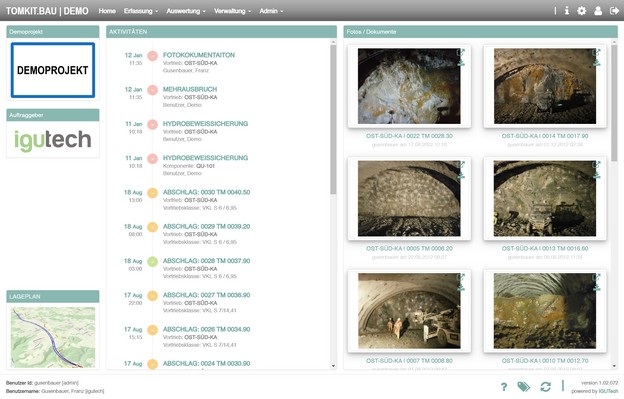Open ABSCHLAG: 0030 TM 0040.50
624x399 pixels.
[x=206, y=192]
